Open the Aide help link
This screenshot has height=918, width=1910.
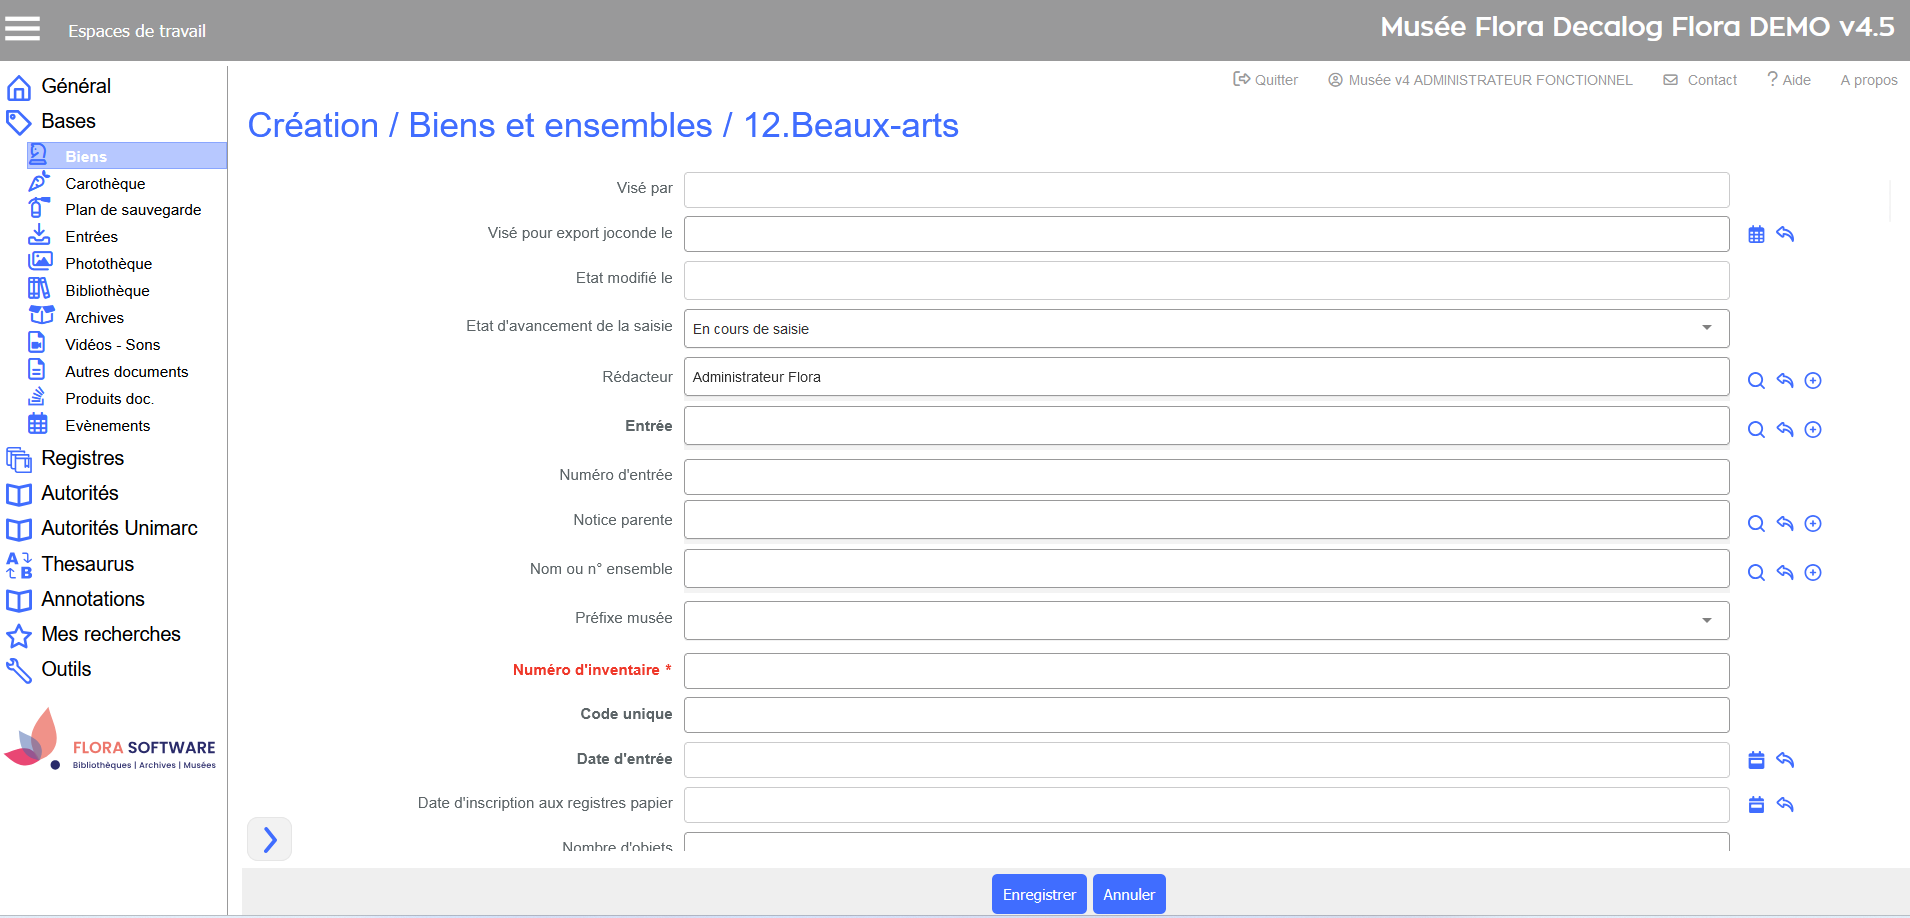pyautogui.click(x=1789, y=80)
